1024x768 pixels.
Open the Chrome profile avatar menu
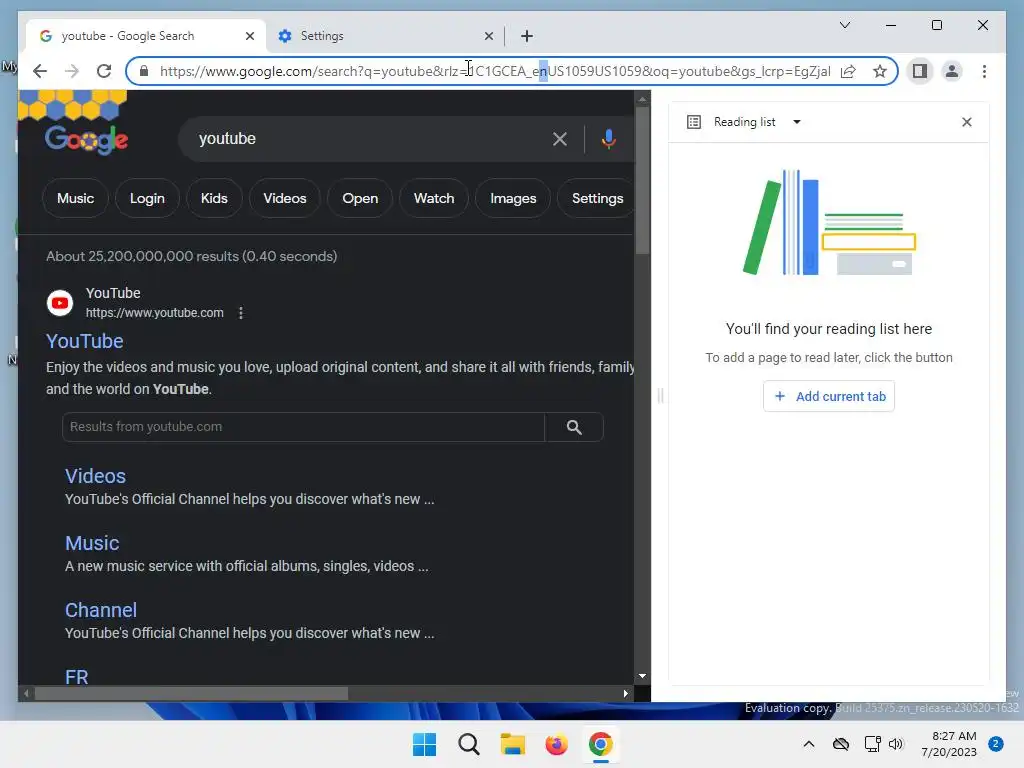click(952, 71)
